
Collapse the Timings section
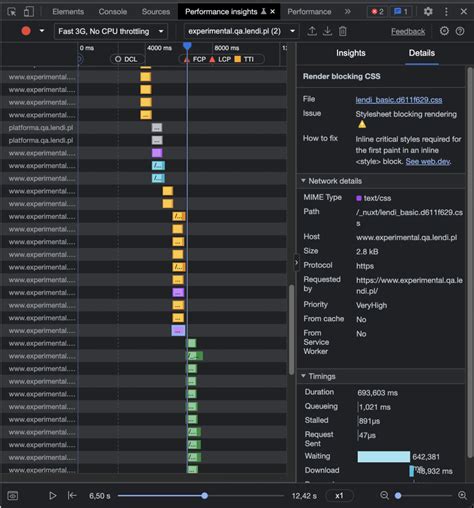(318, 376)
